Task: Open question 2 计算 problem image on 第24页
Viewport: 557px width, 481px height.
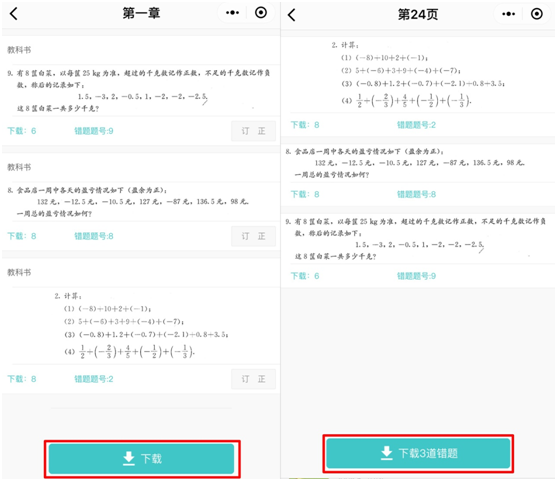Action: click(x=418, y=75)
